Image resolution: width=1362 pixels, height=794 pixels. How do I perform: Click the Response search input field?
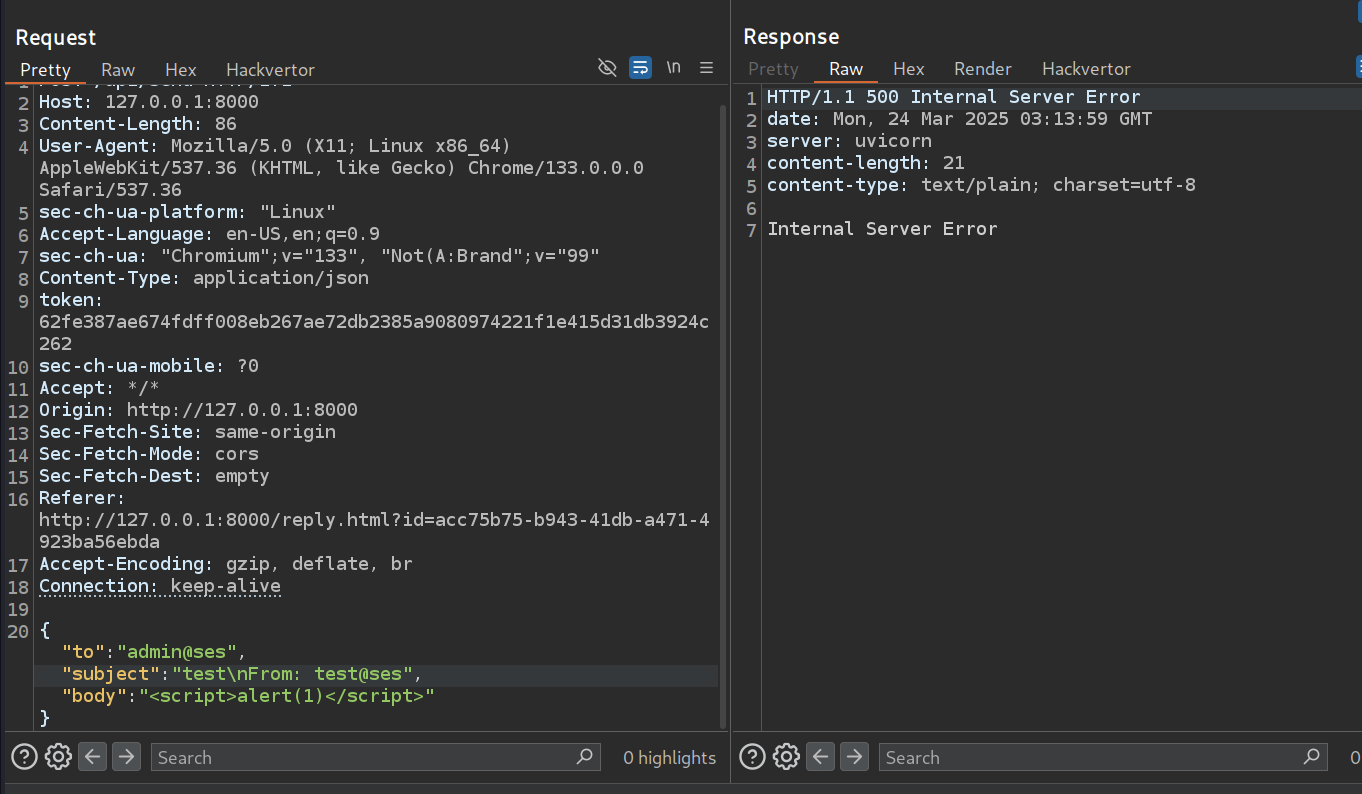tap(1090, 757)
